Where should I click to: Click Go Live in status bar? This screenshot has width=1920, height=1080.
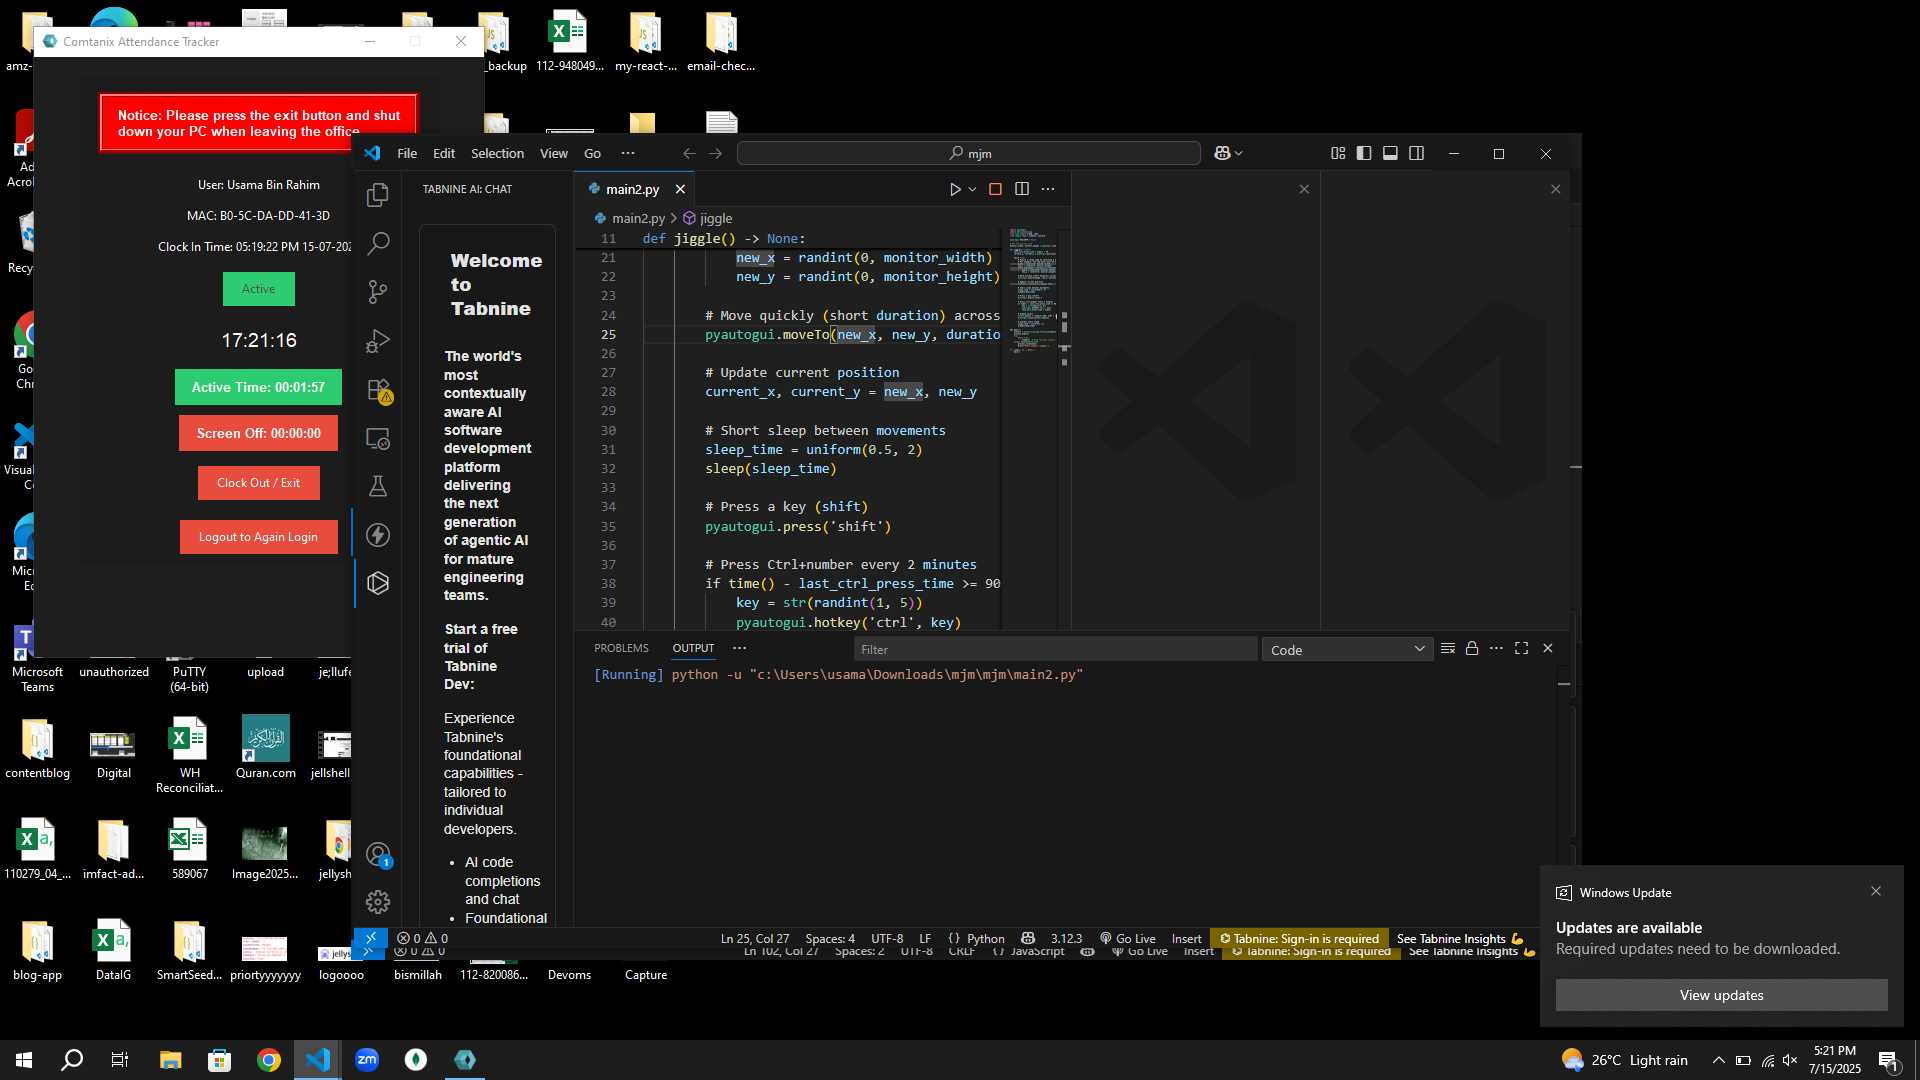tap(1128, 938)
